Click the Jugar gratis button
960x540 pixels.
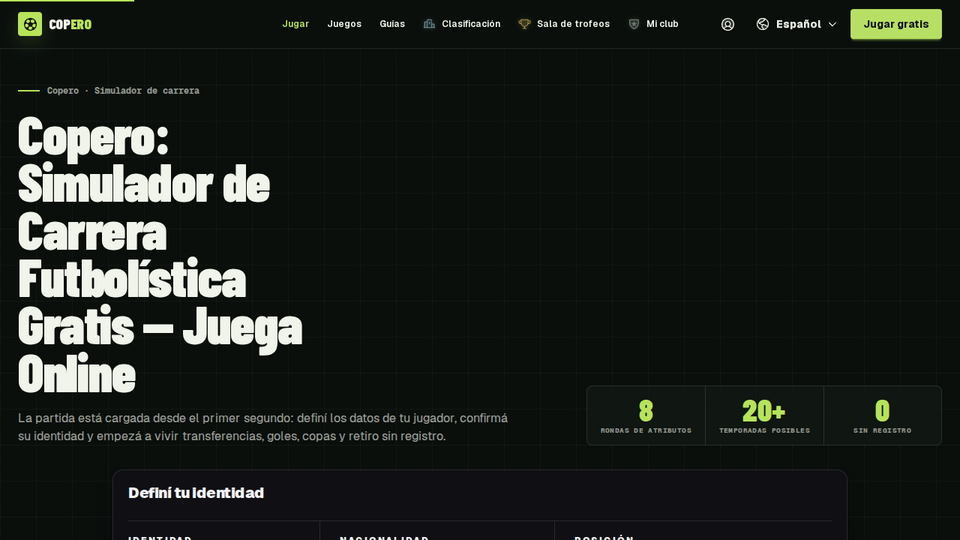(896, 24)
